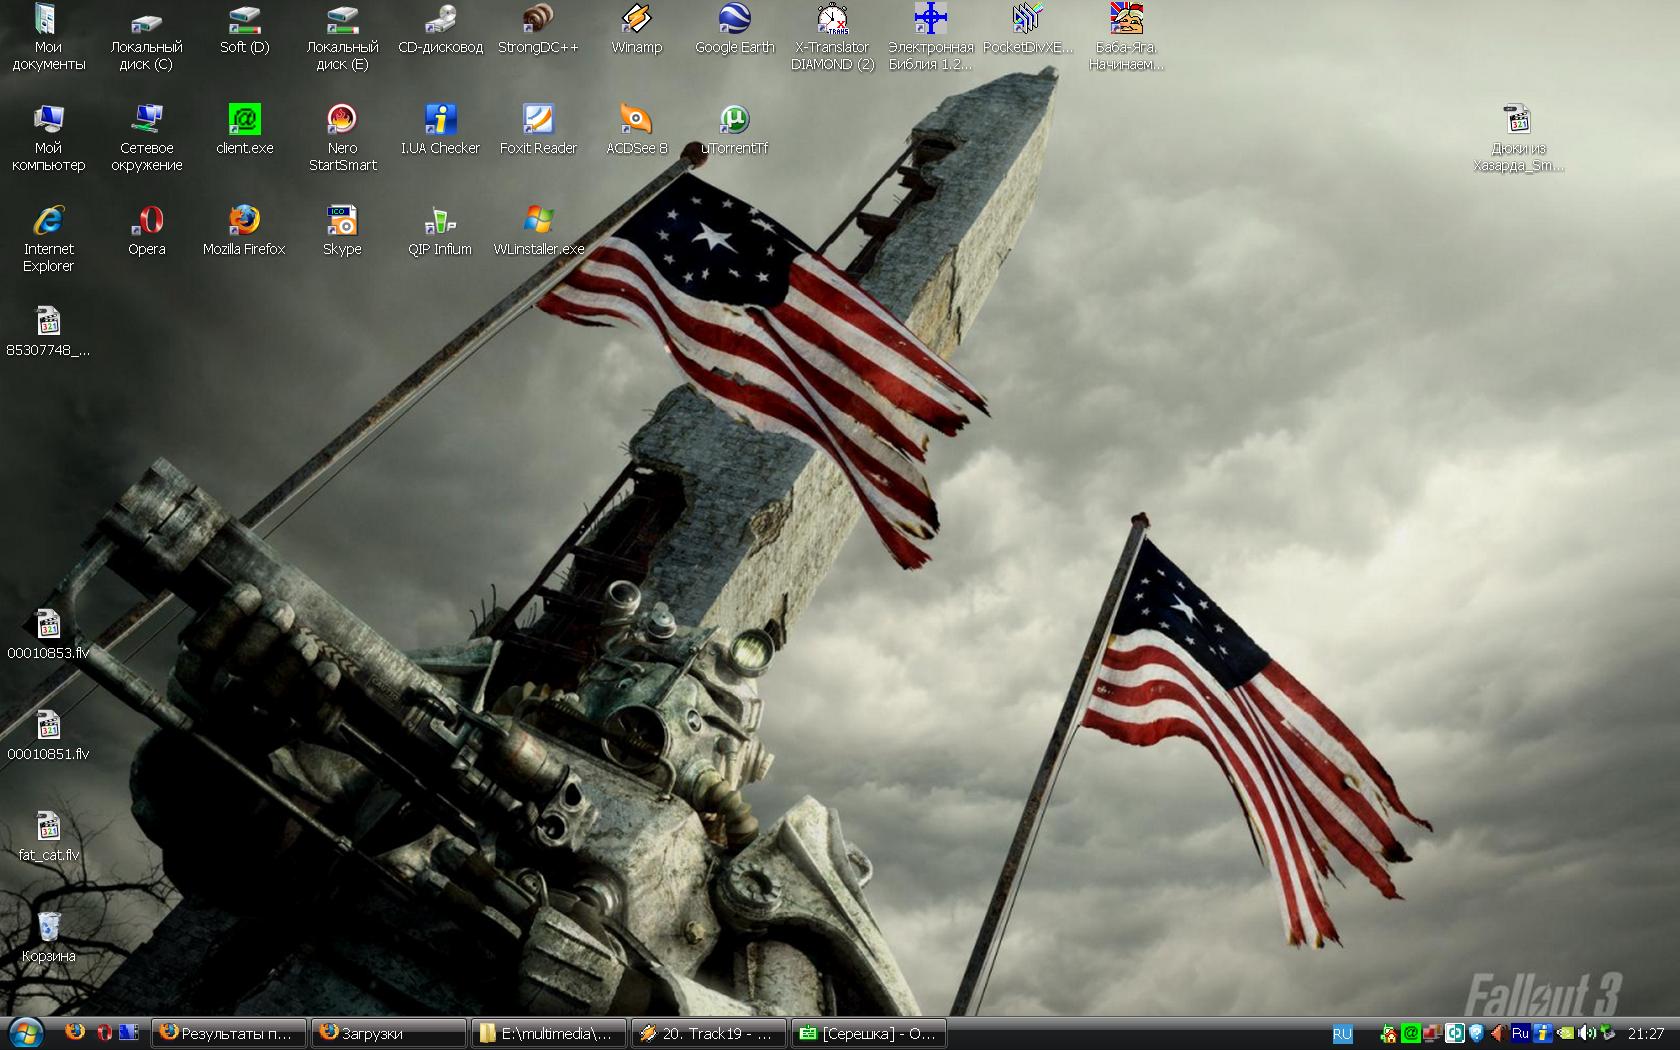This screenshot has height=1050, width=1680.
Task: Open the Корзина recycle bin
Action: 48,928
